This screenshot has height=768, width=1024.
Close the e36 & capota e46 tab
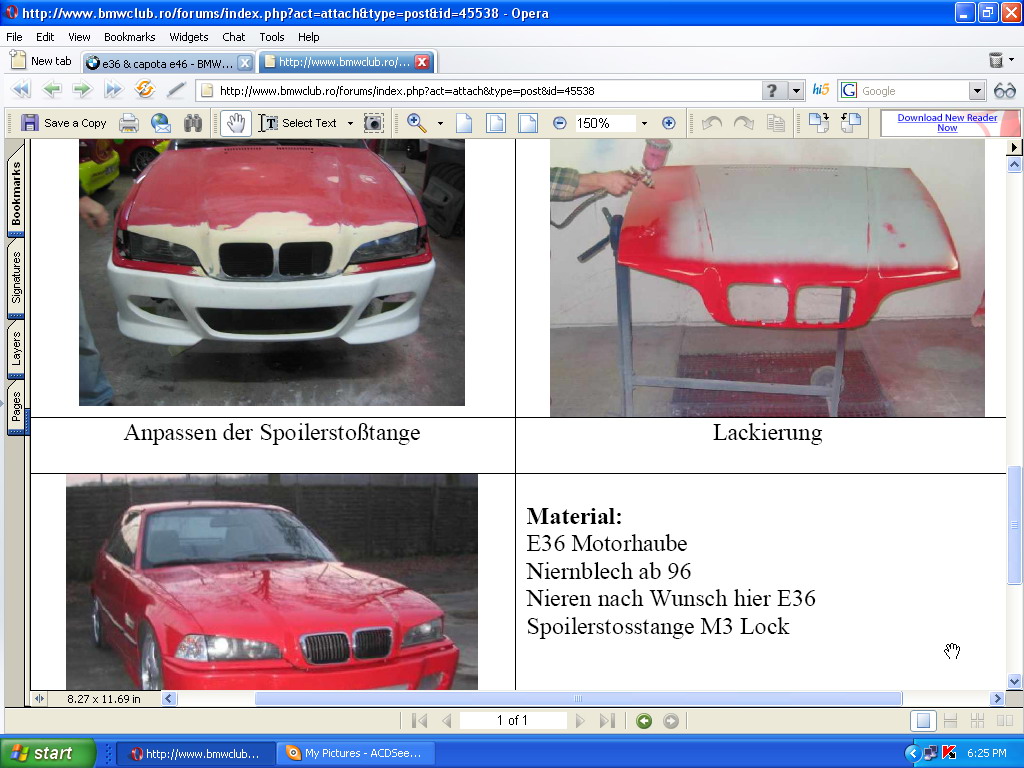click(244, 63)
